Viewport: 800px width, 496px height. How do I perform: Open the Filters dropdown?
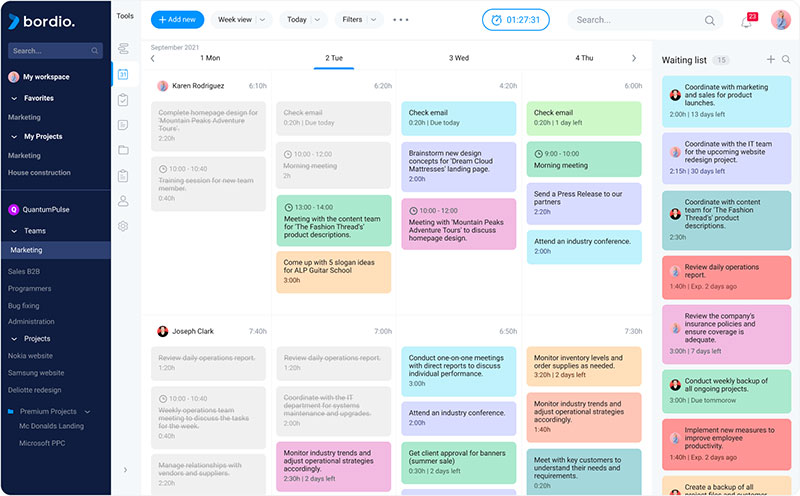[x=359, y=19]
